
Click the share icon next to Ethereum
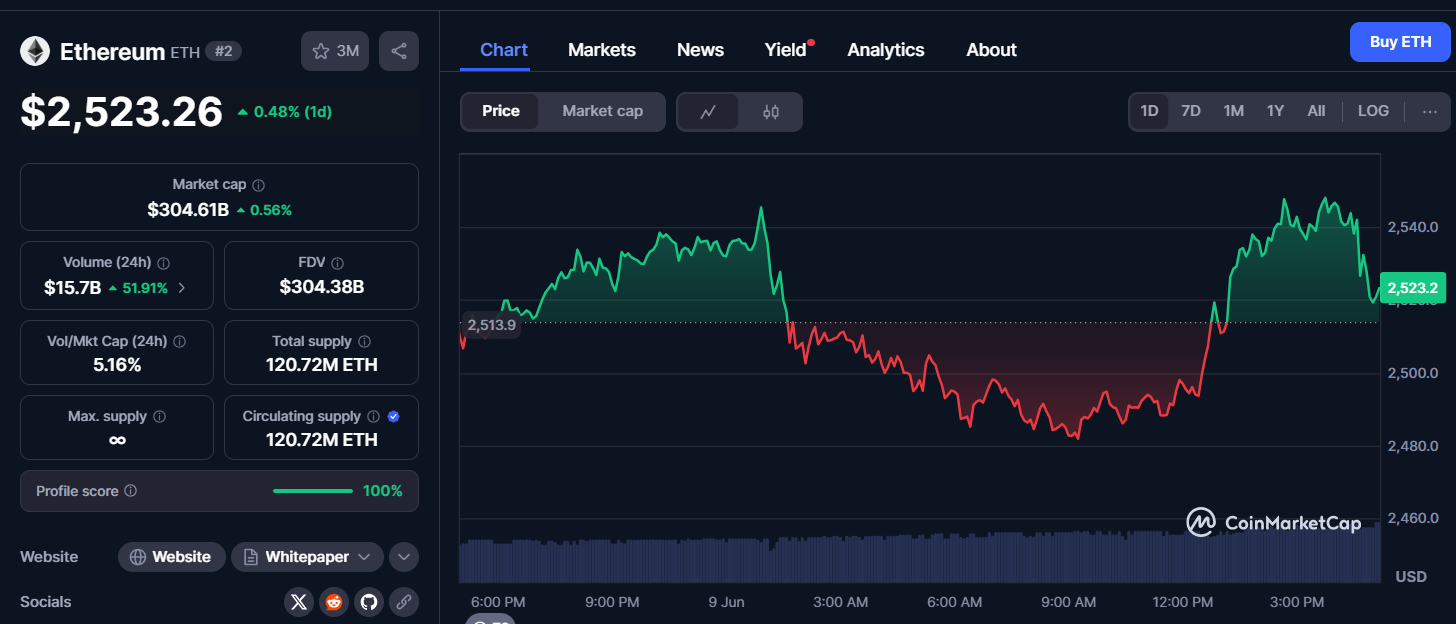click(x=398, y=51)
